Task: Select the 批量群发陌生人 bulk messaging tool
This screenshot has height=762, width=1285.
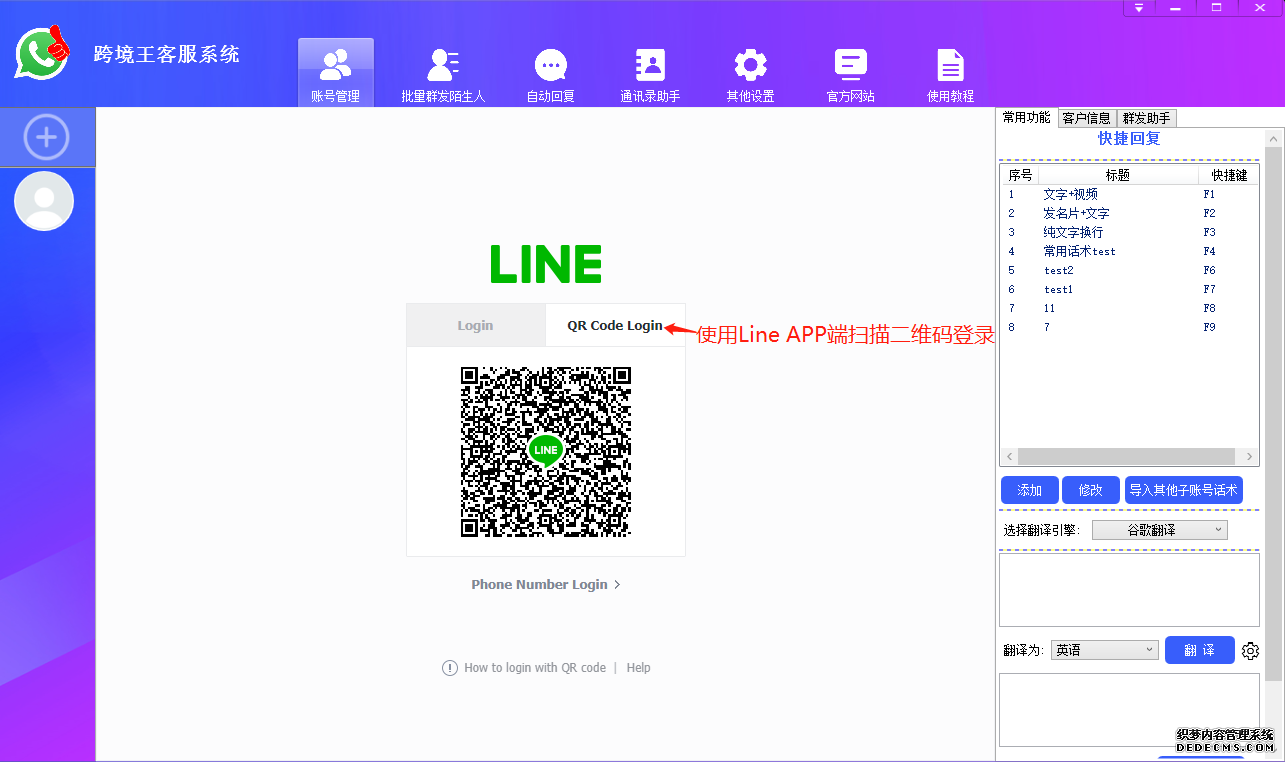Action: (x=442, y=71)
